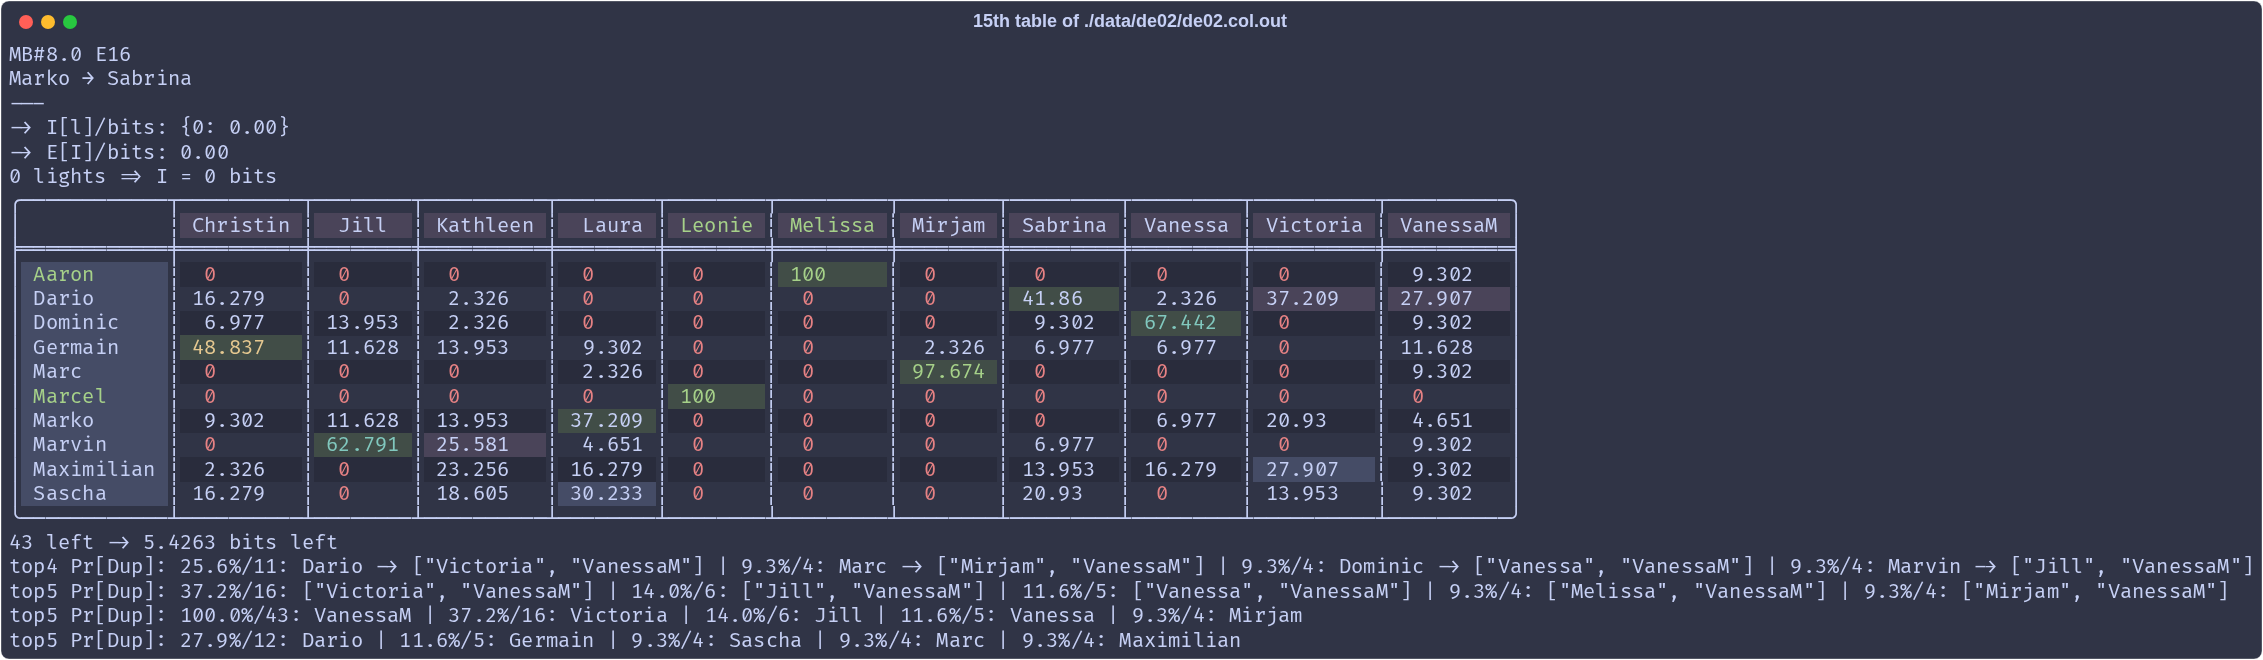Click the 'Sascha' row label

(x=94, y=494)
